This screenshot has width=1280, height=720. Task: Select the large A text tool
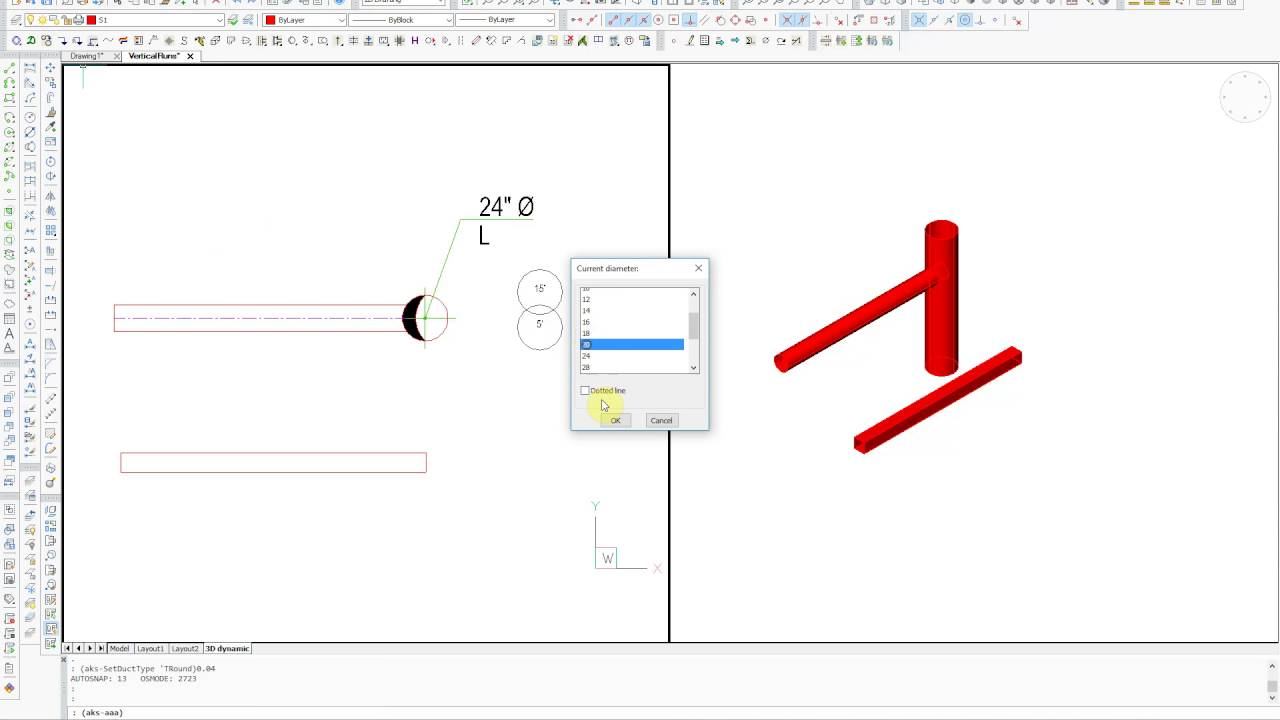click(10, 333)
